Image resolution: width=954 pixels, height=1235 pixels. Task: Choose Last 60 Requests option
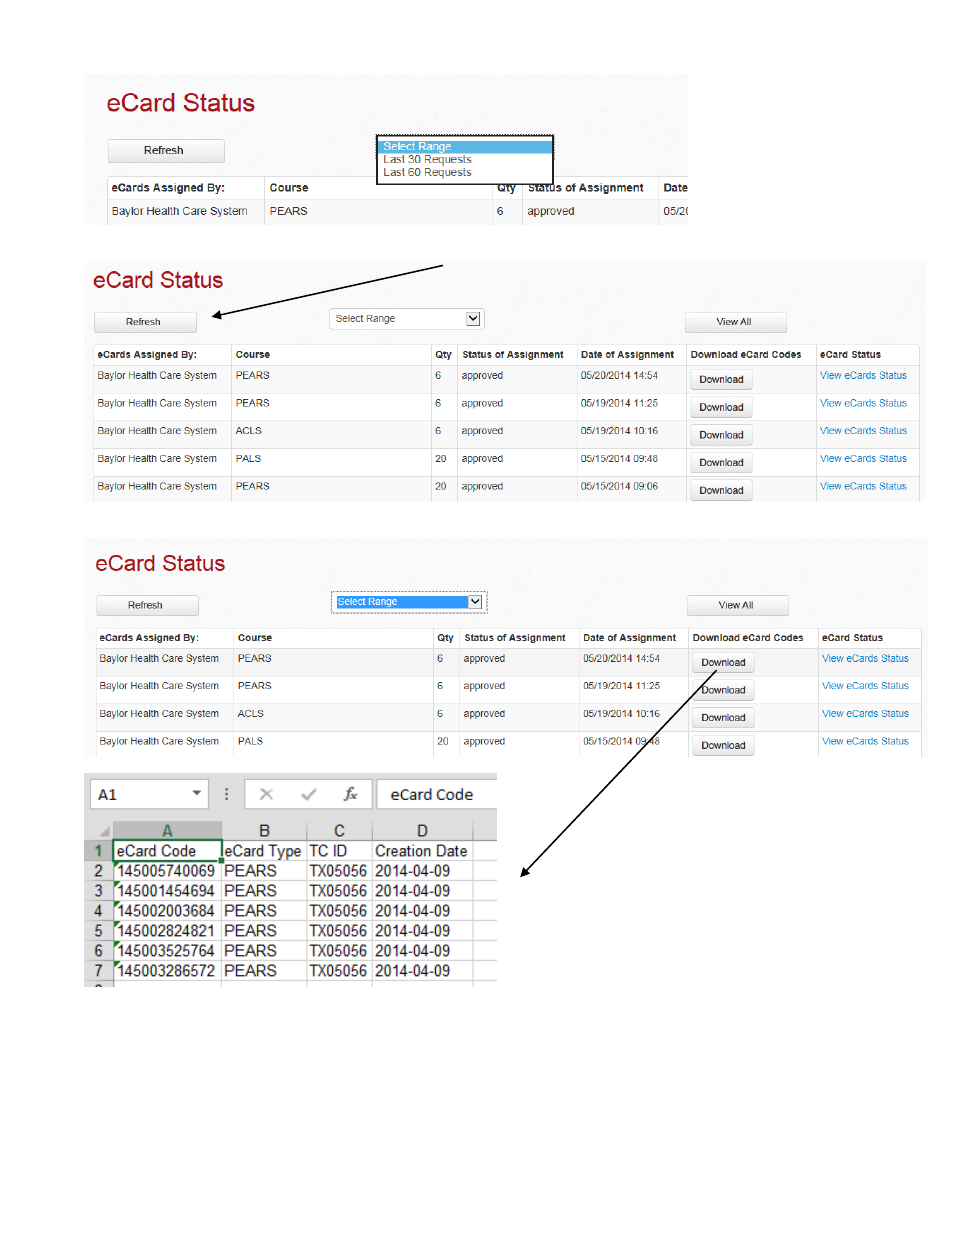[x=427, y=172]
